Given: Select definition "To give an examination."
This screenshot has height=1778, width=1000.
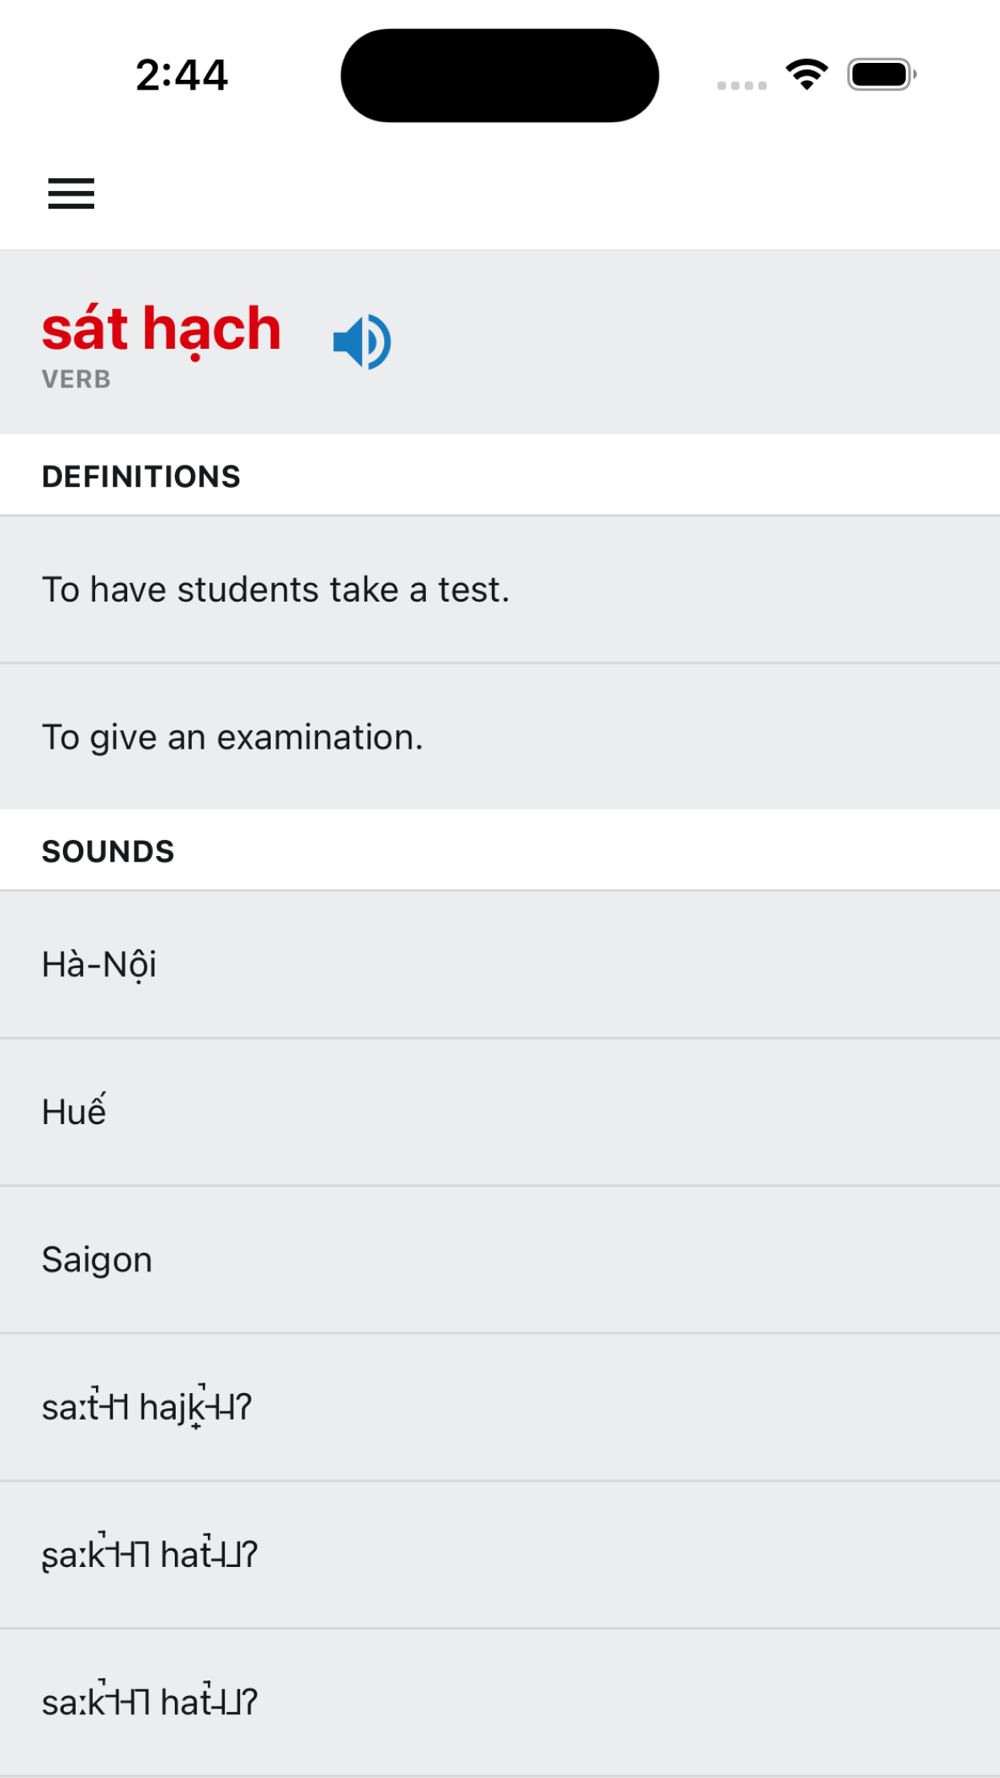Looking at the screenshot, I should (x=233, y=738).
